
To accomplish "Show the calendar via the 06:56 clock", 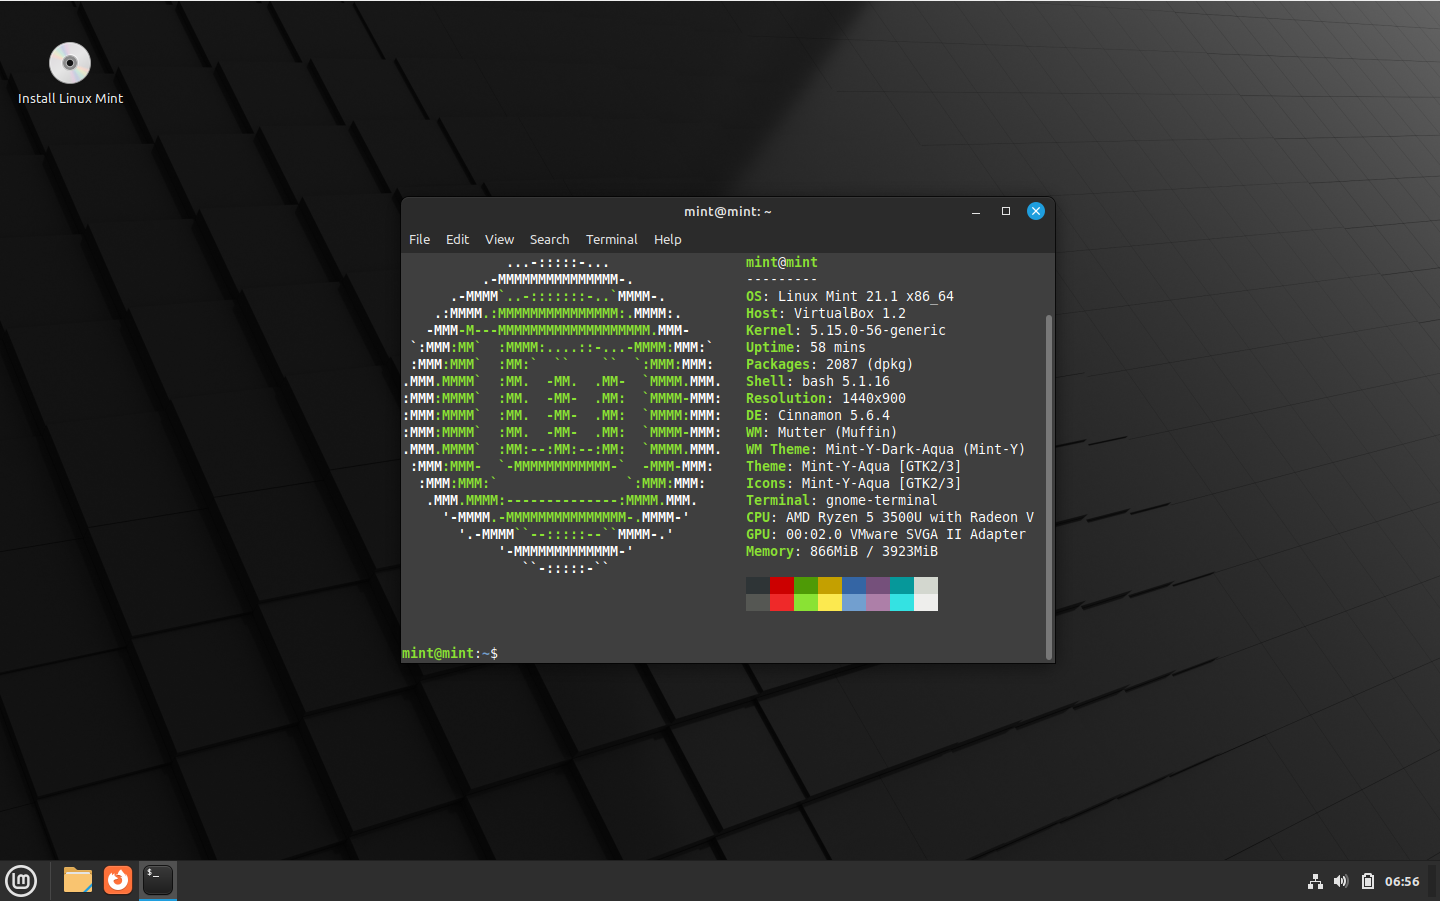I will point(1402,881).
